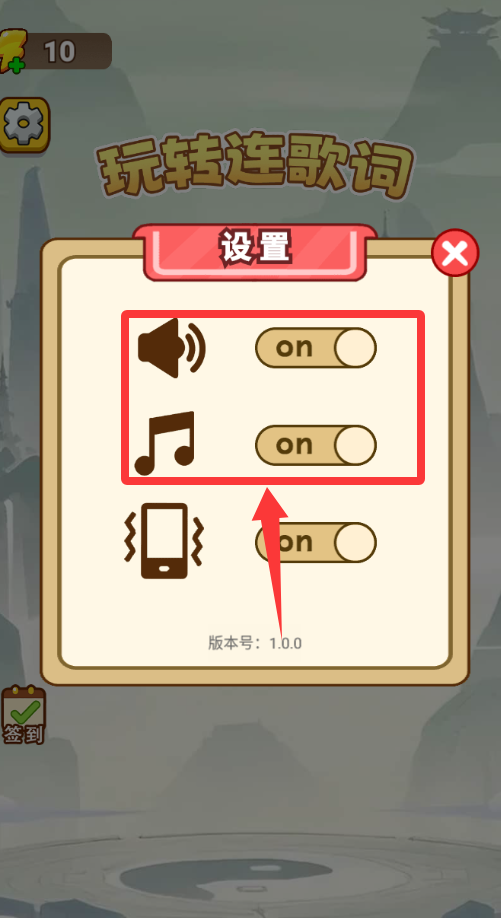Click the vibrating phone icon
Image resolution: width=501 pixels, height=918 pixels.
tap(164, 541)
